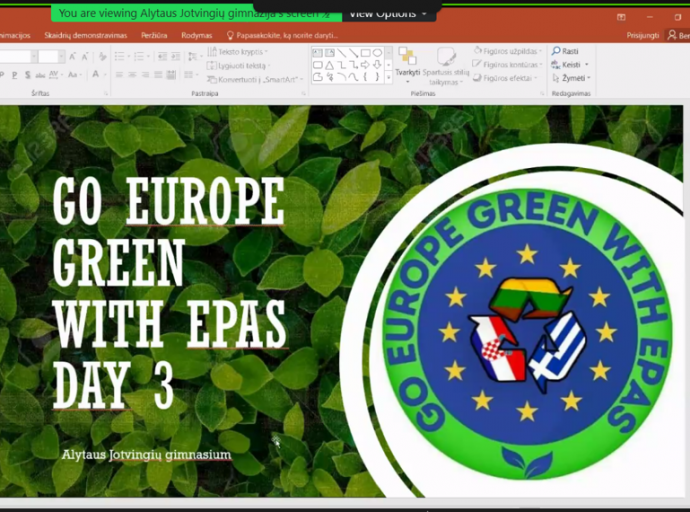Screen dimensions: 690x512
Task: Choose the down block arrow shape
Action: click(x=378, y=65)
